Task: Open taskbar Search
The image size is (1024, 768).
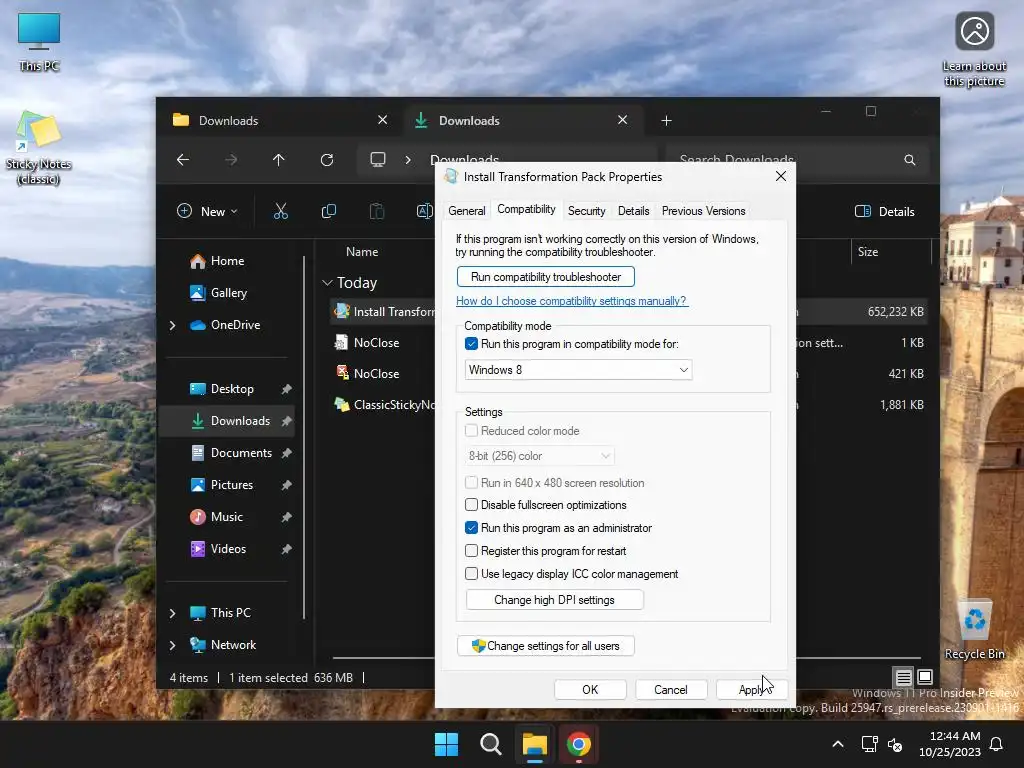Action: click(490, 744)
